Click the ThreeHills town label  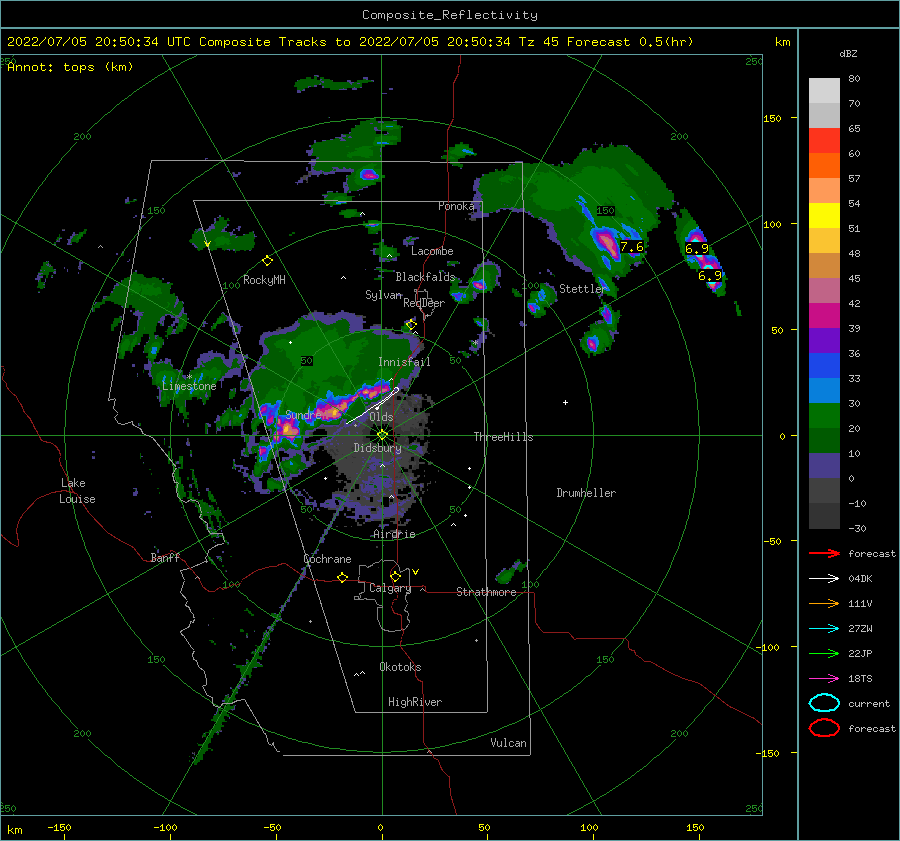point(503,437)
